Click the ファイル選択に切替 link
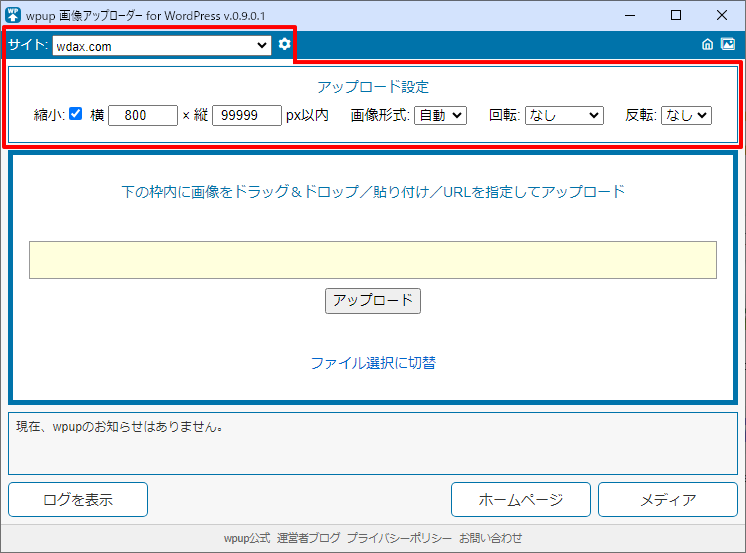This screenshot has height=553, width=746. [x=372, y=363]
